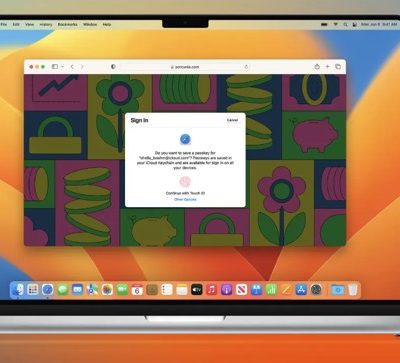Open the View menu
The width and height of the screenshot is (400, 363).
tap(29, 24)
